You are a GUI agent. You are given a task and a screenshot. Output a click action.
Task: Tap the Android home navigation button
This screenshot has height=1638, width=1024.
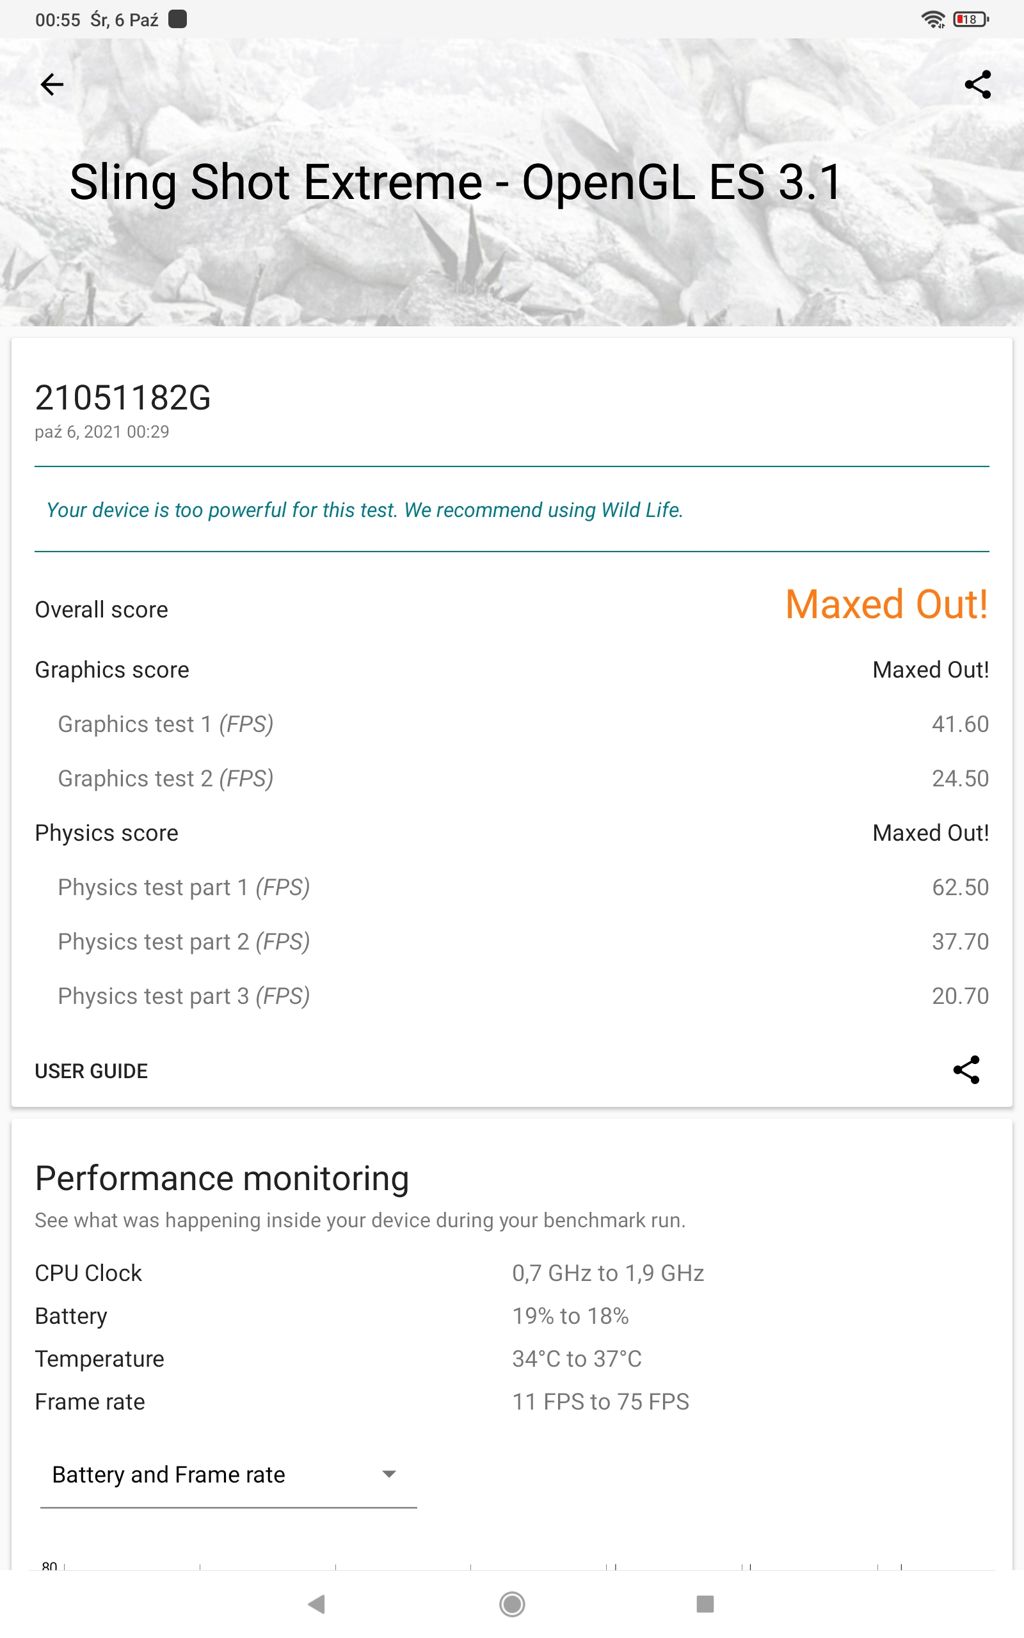[512, 1604]
